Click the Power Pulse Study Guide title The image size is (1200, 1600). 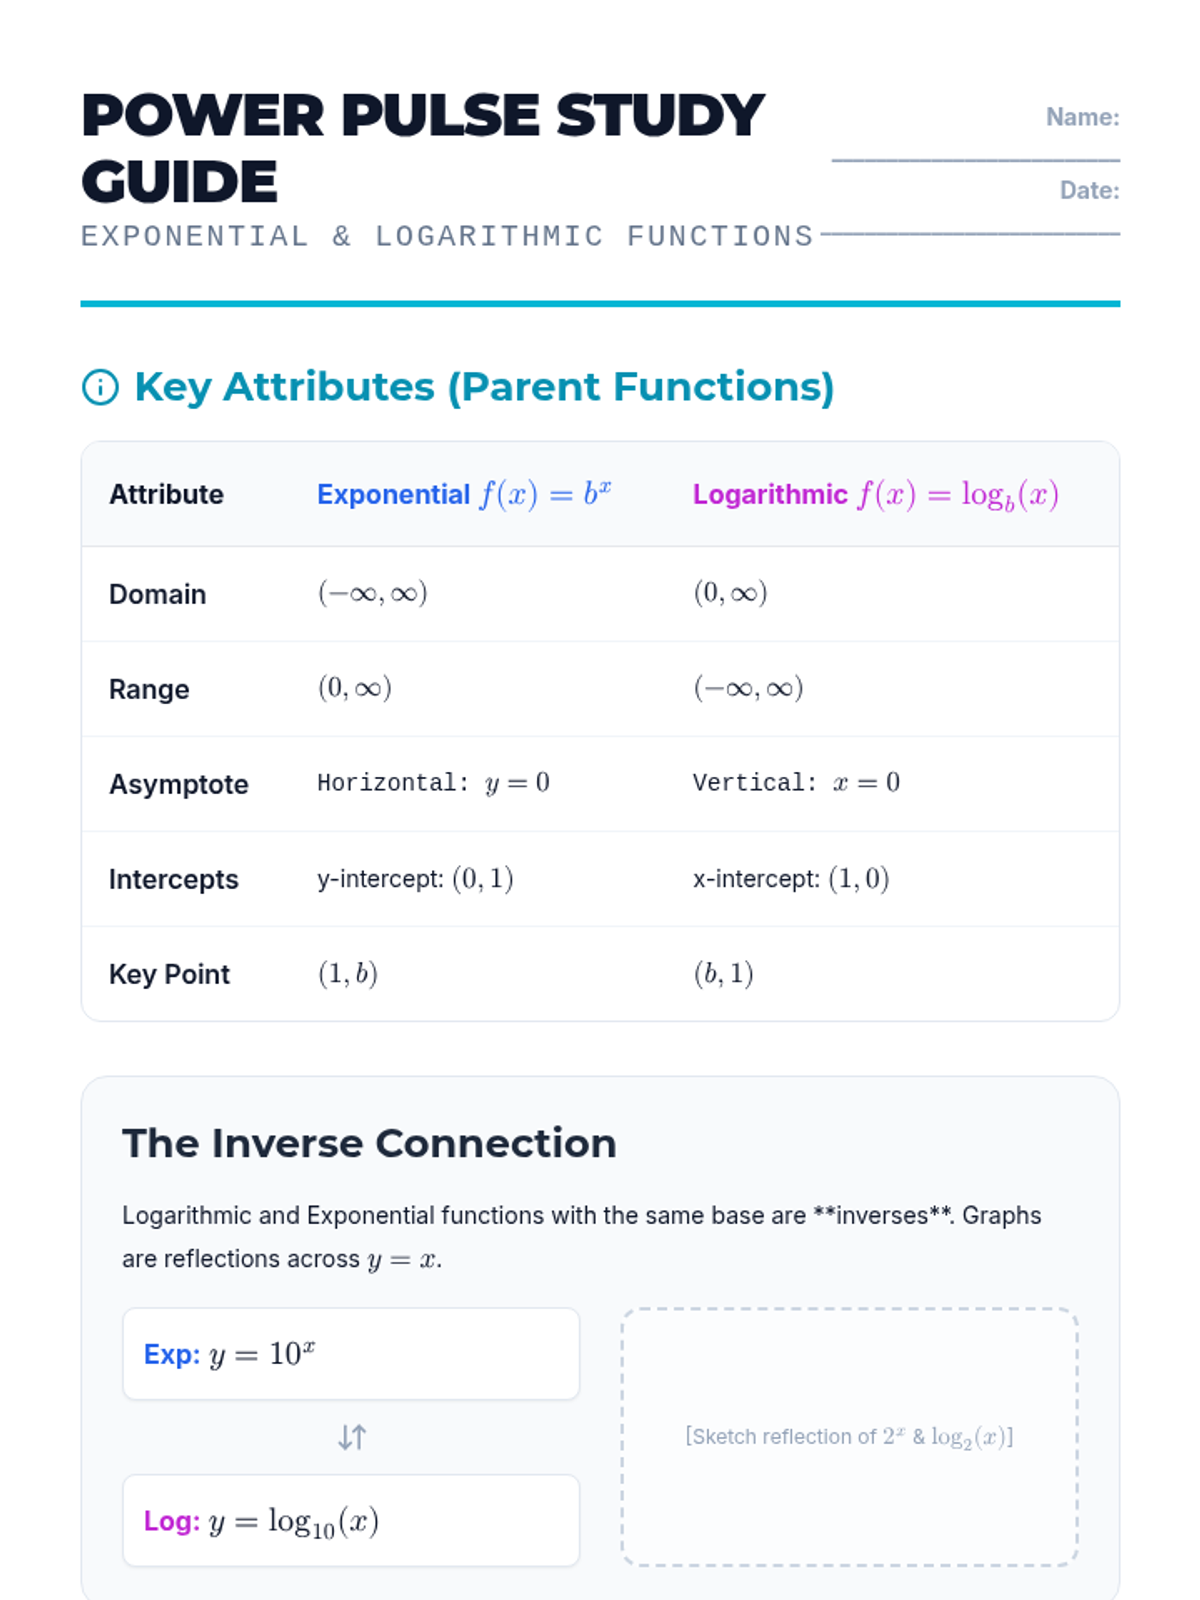point(422,148)
